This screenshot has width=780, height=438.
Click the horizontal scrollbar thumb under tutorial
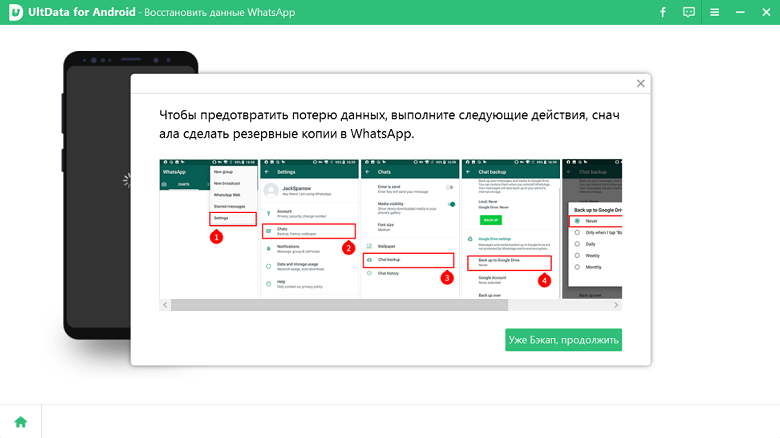coord(339,305)
